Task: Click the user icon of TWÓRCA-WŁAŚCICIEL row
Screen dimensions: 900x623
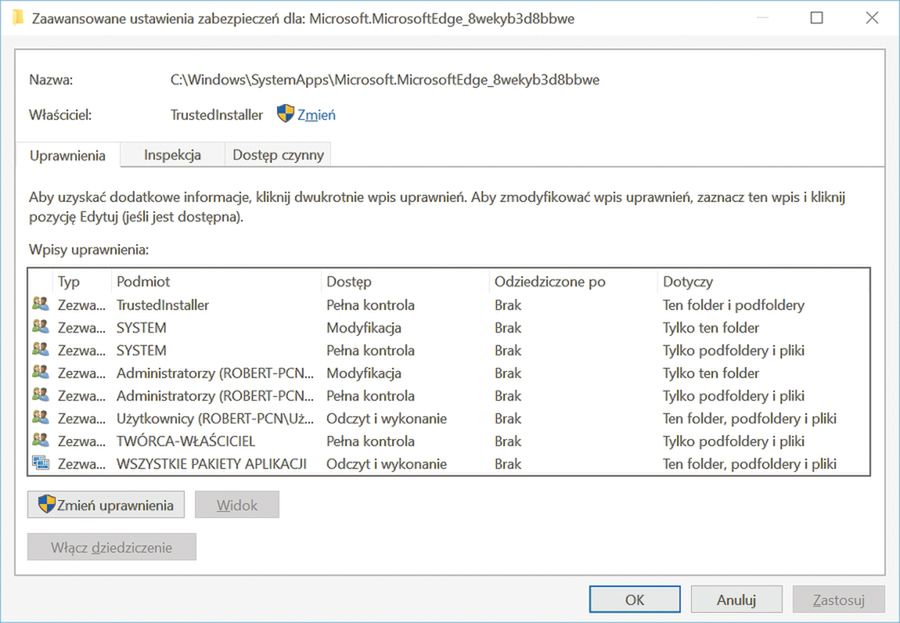Action: [40, 440]
